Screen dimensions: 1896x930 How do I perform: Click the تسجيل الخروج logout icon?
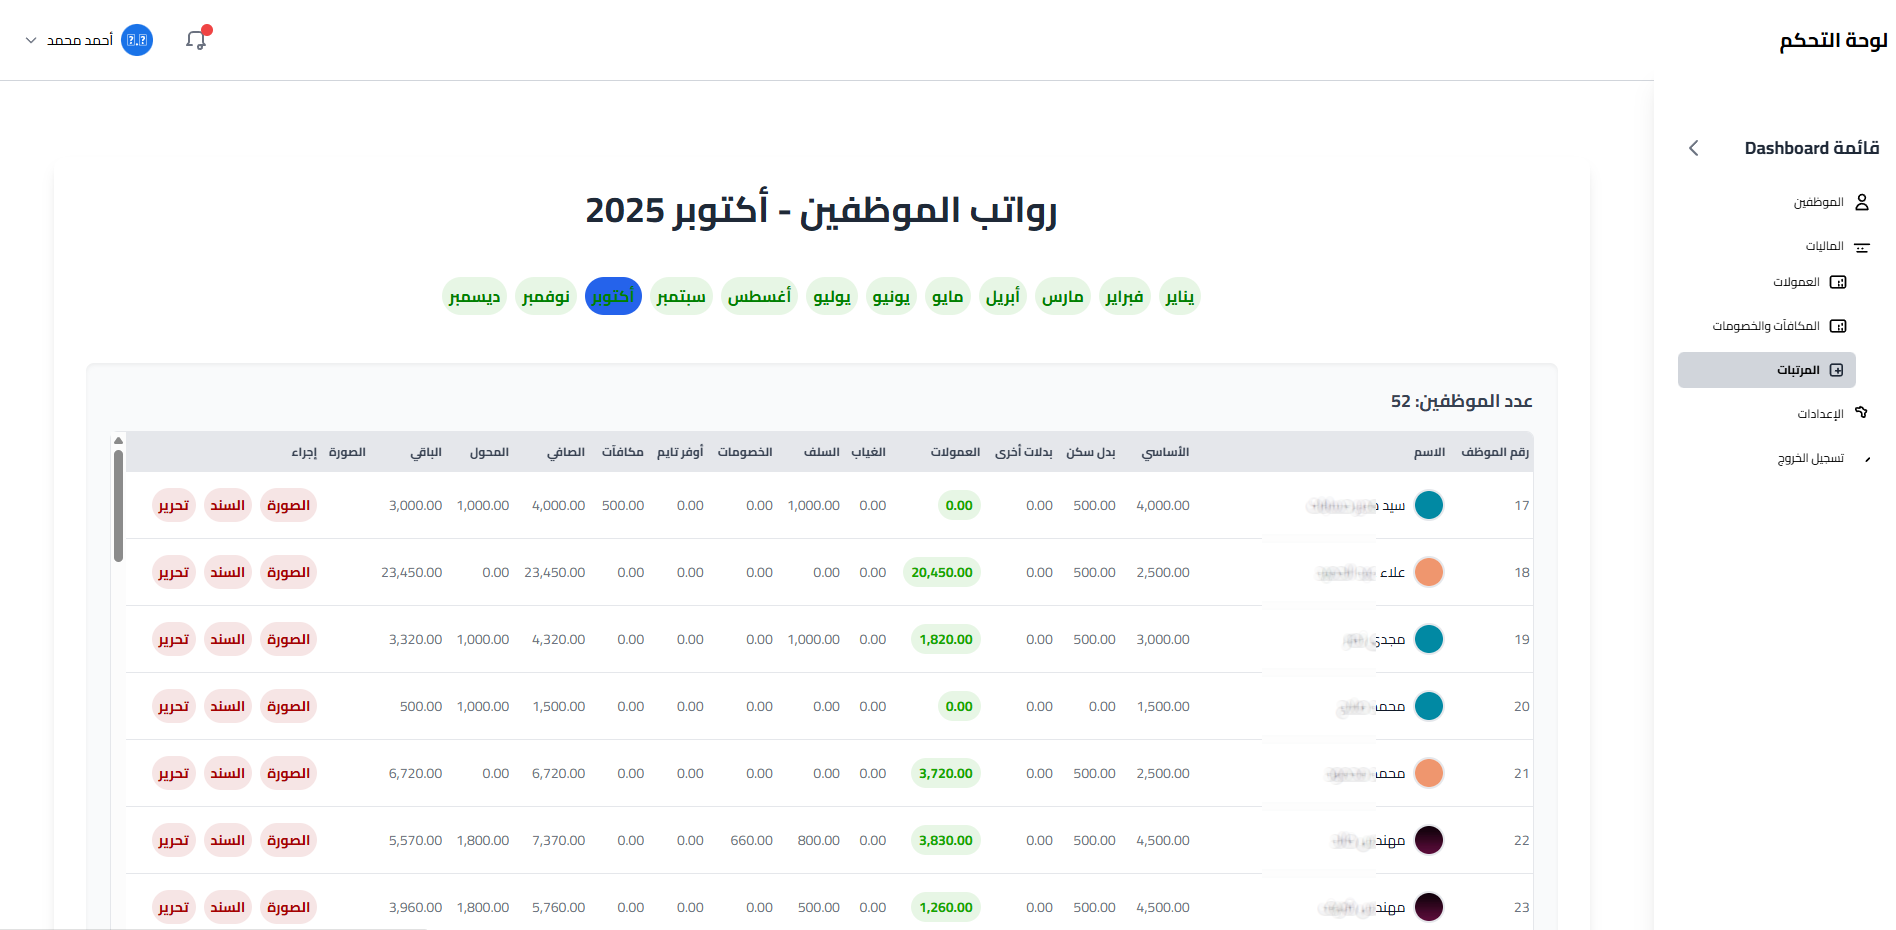coord(1868,458)
